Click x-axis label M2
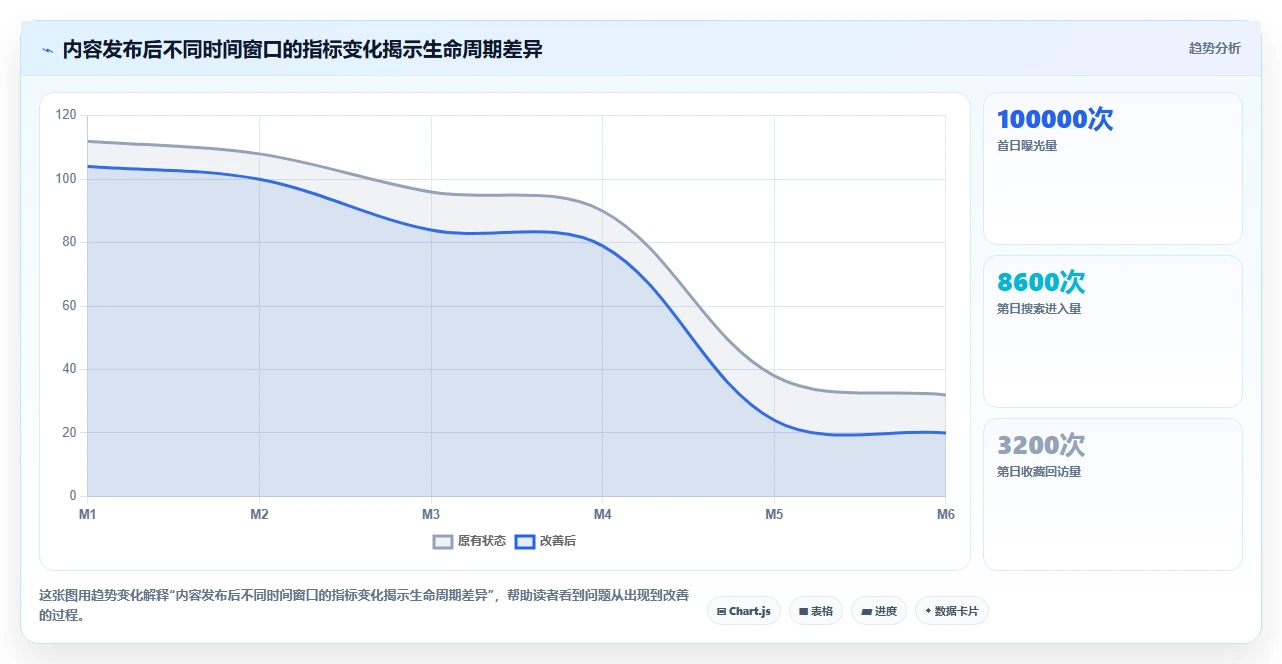1282x664 pixels. point(259,514)
